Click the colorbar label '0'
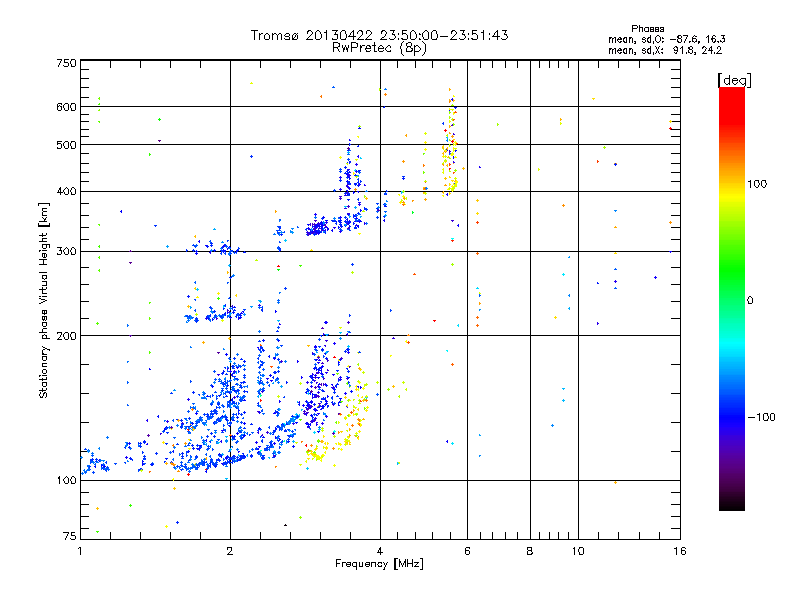This screenshot has height=600, width=800. coord(750,300)
